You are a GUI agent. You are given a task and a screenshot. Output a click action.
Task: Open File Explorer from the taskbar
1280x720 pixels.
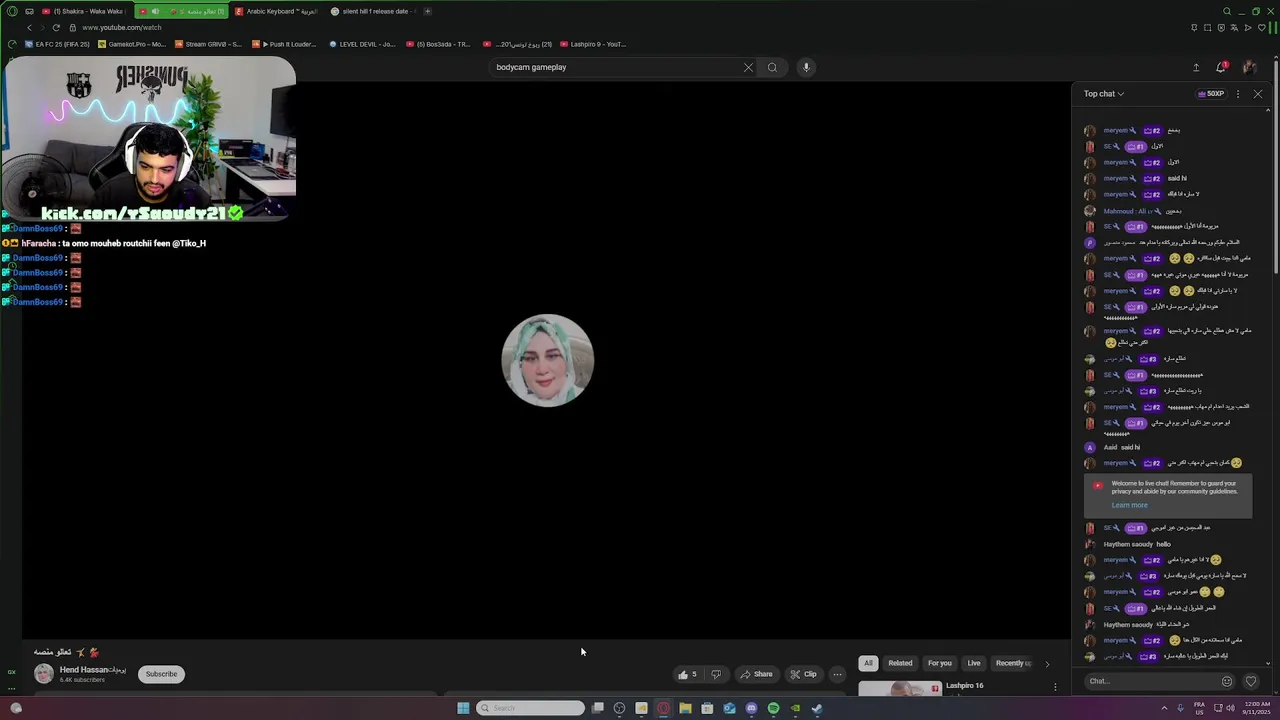pyautogui.click(x=685, y=708)
